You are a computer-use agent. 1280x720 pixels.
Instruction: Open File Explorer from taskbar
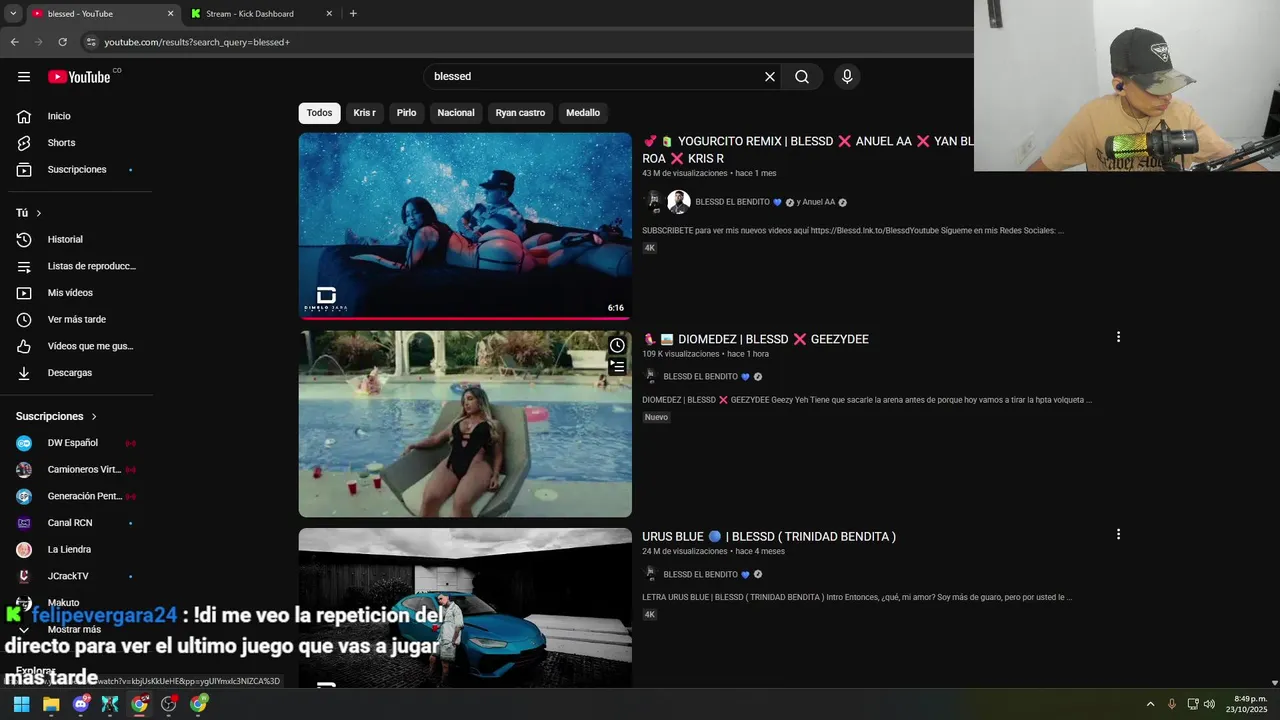(51, 704)
